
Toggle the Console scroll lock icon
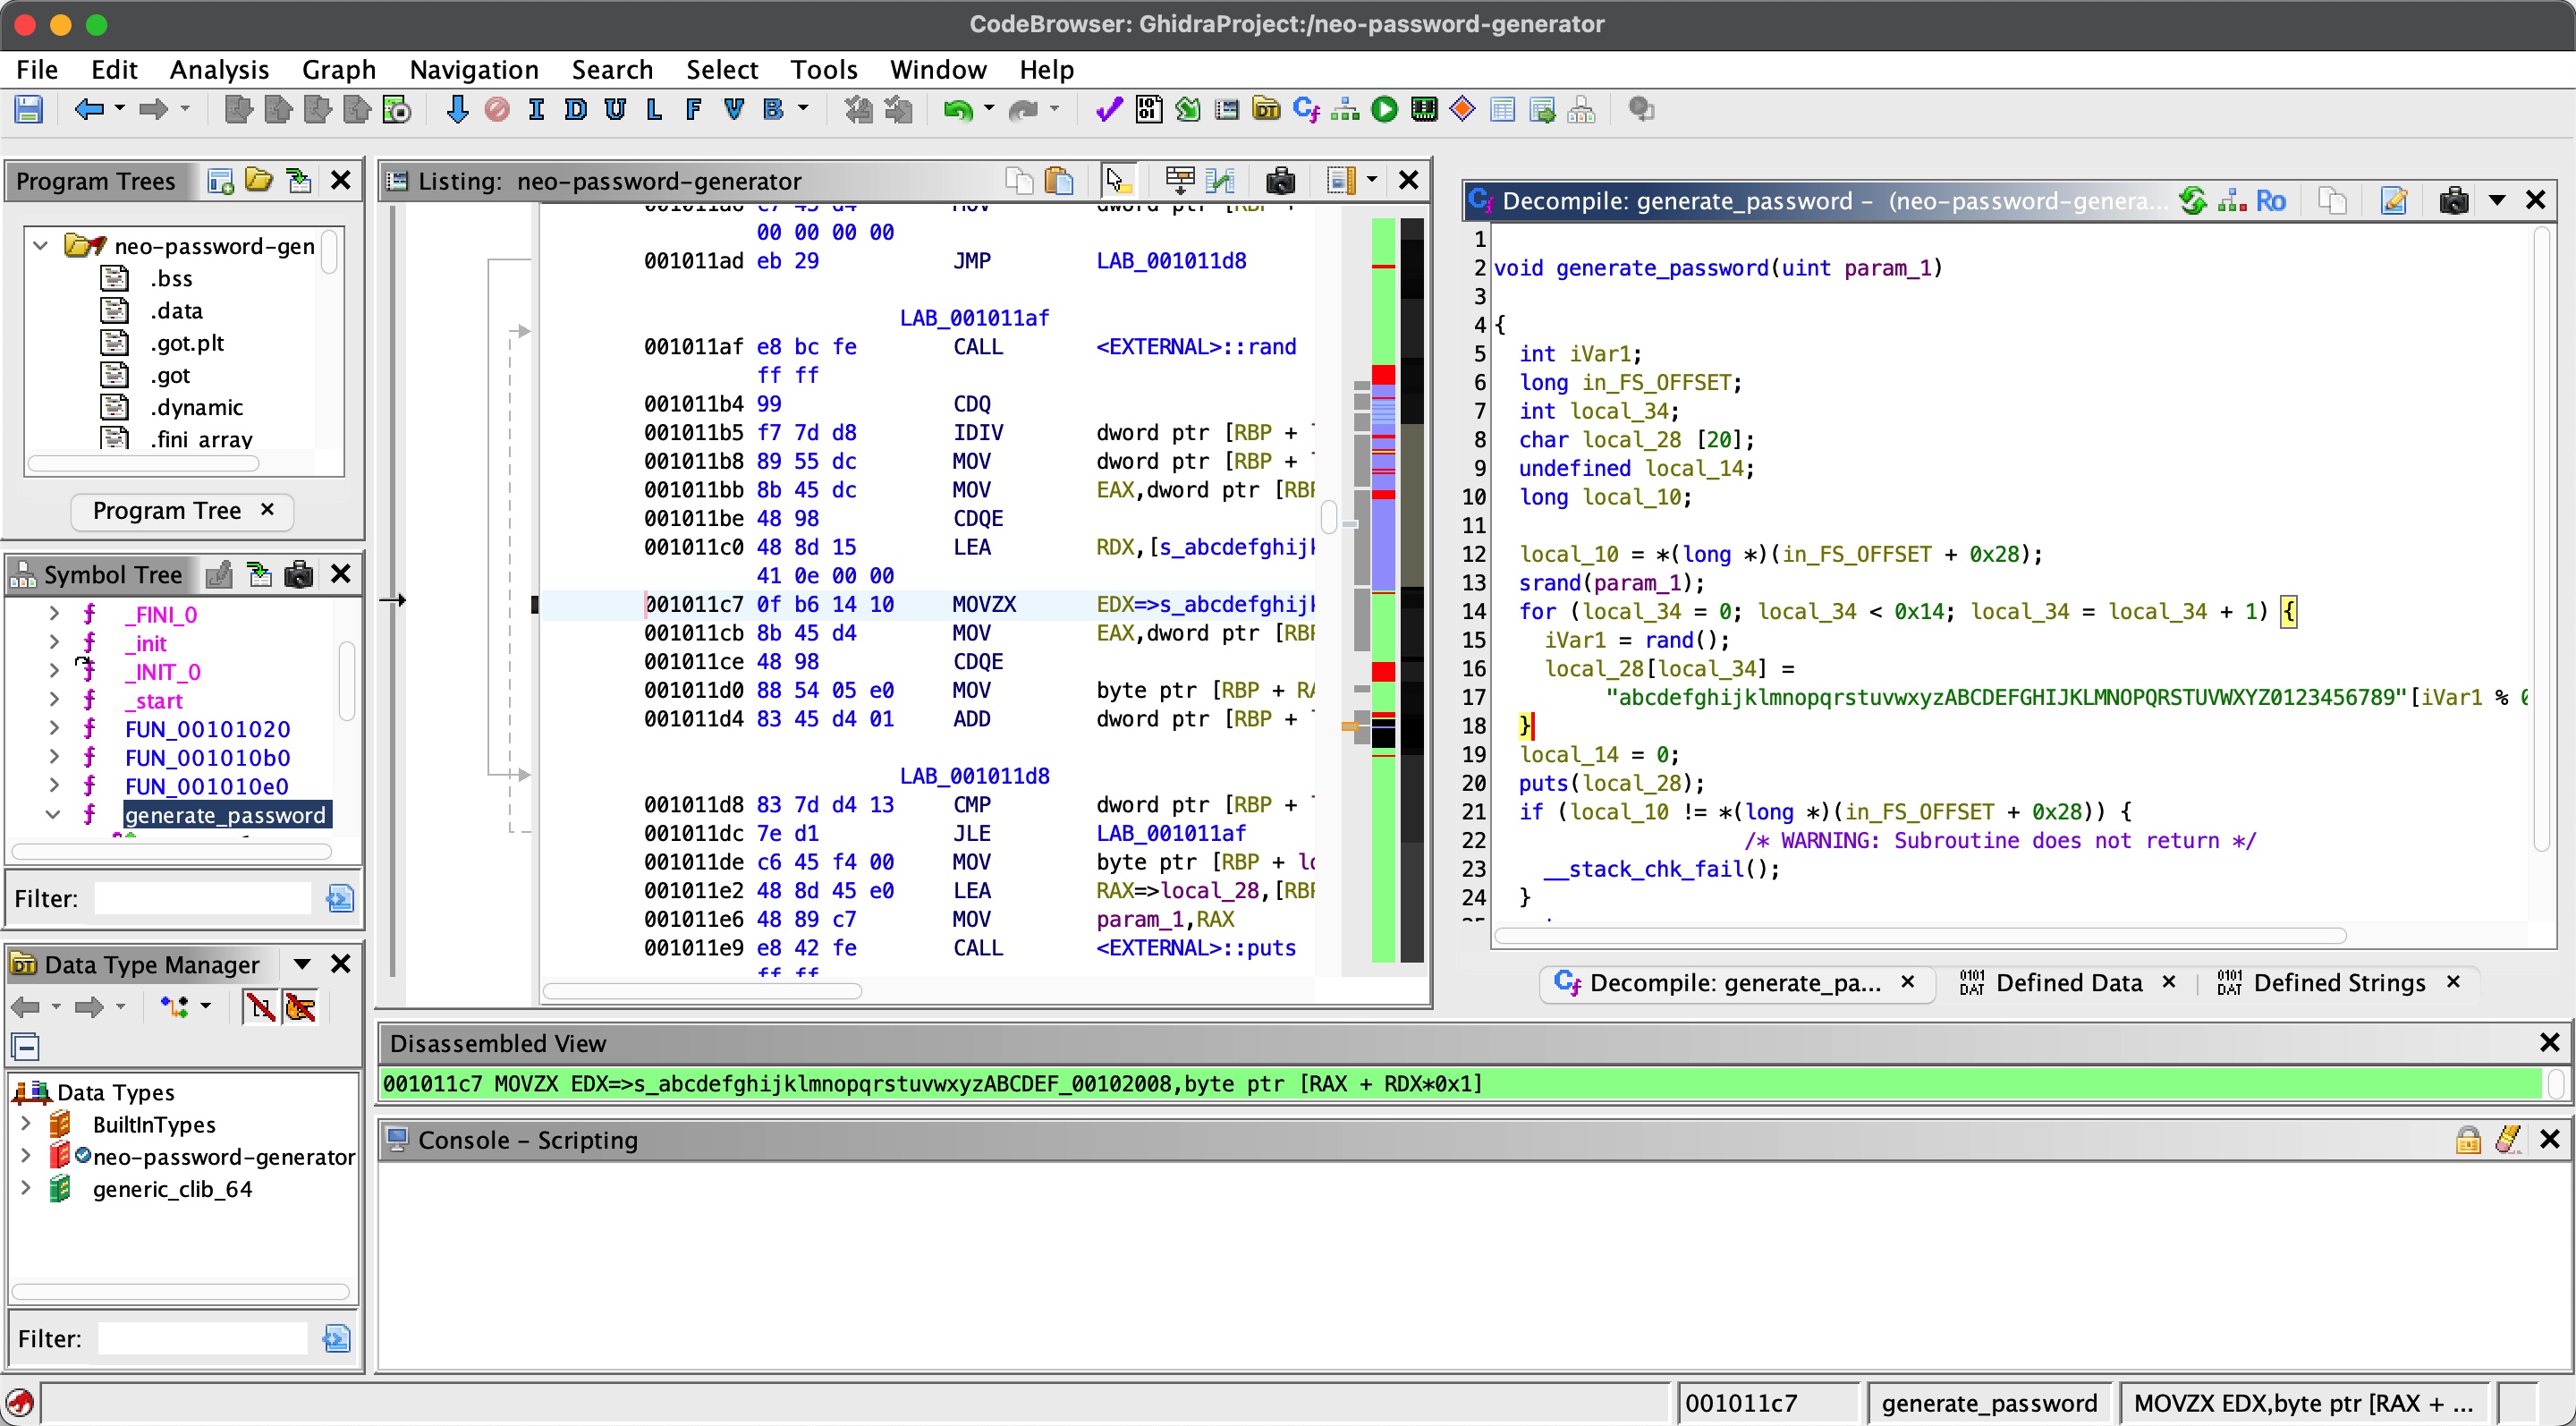[2467, 1140]
